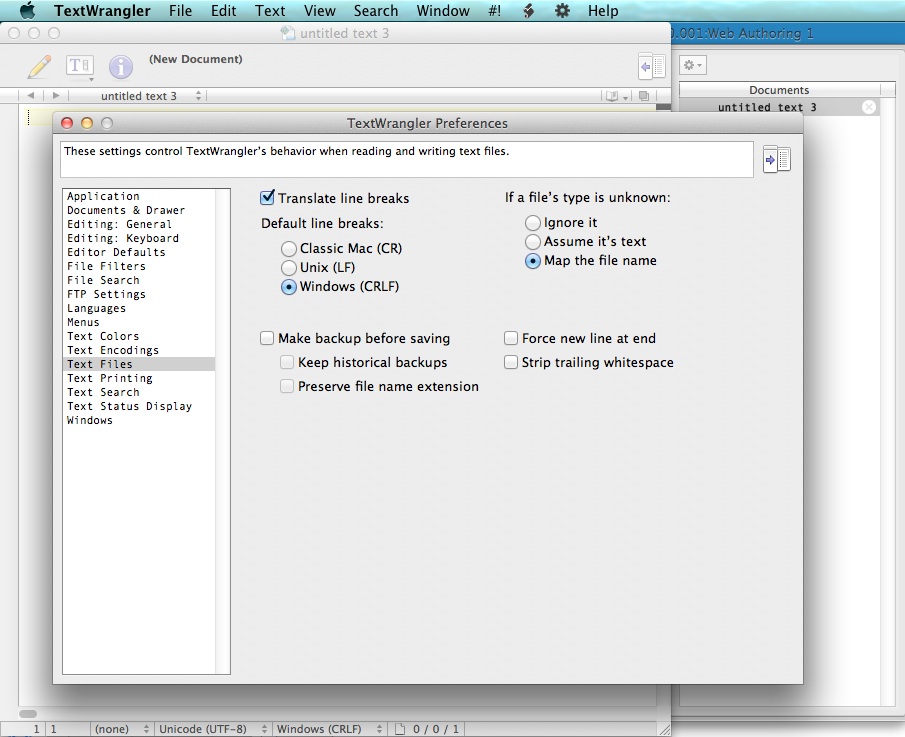Select Application in the preferences list
The height and width of the screenshot is (737, 905).
139,196
